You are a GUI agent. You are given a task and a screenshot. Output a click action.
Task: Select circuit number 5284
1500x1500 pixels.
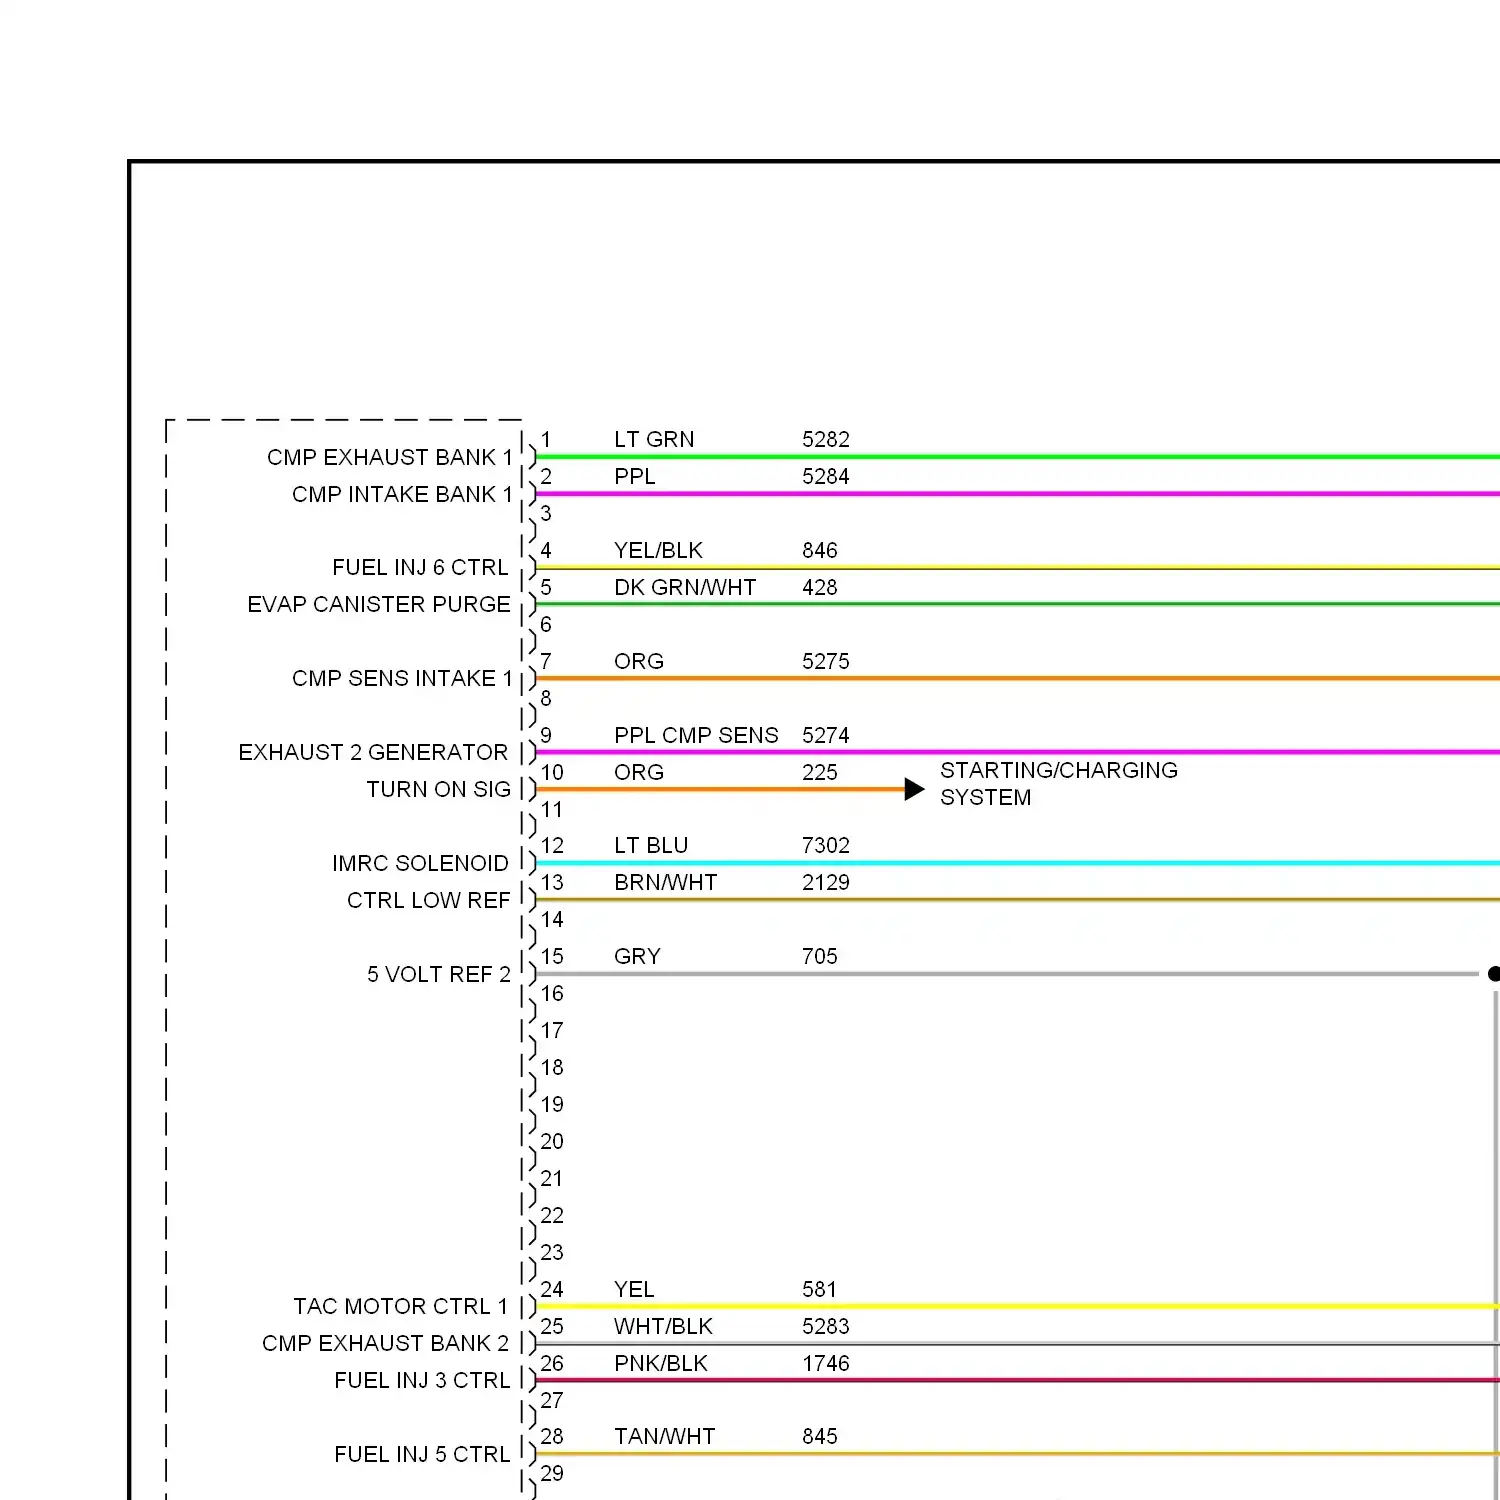[826, 476]
